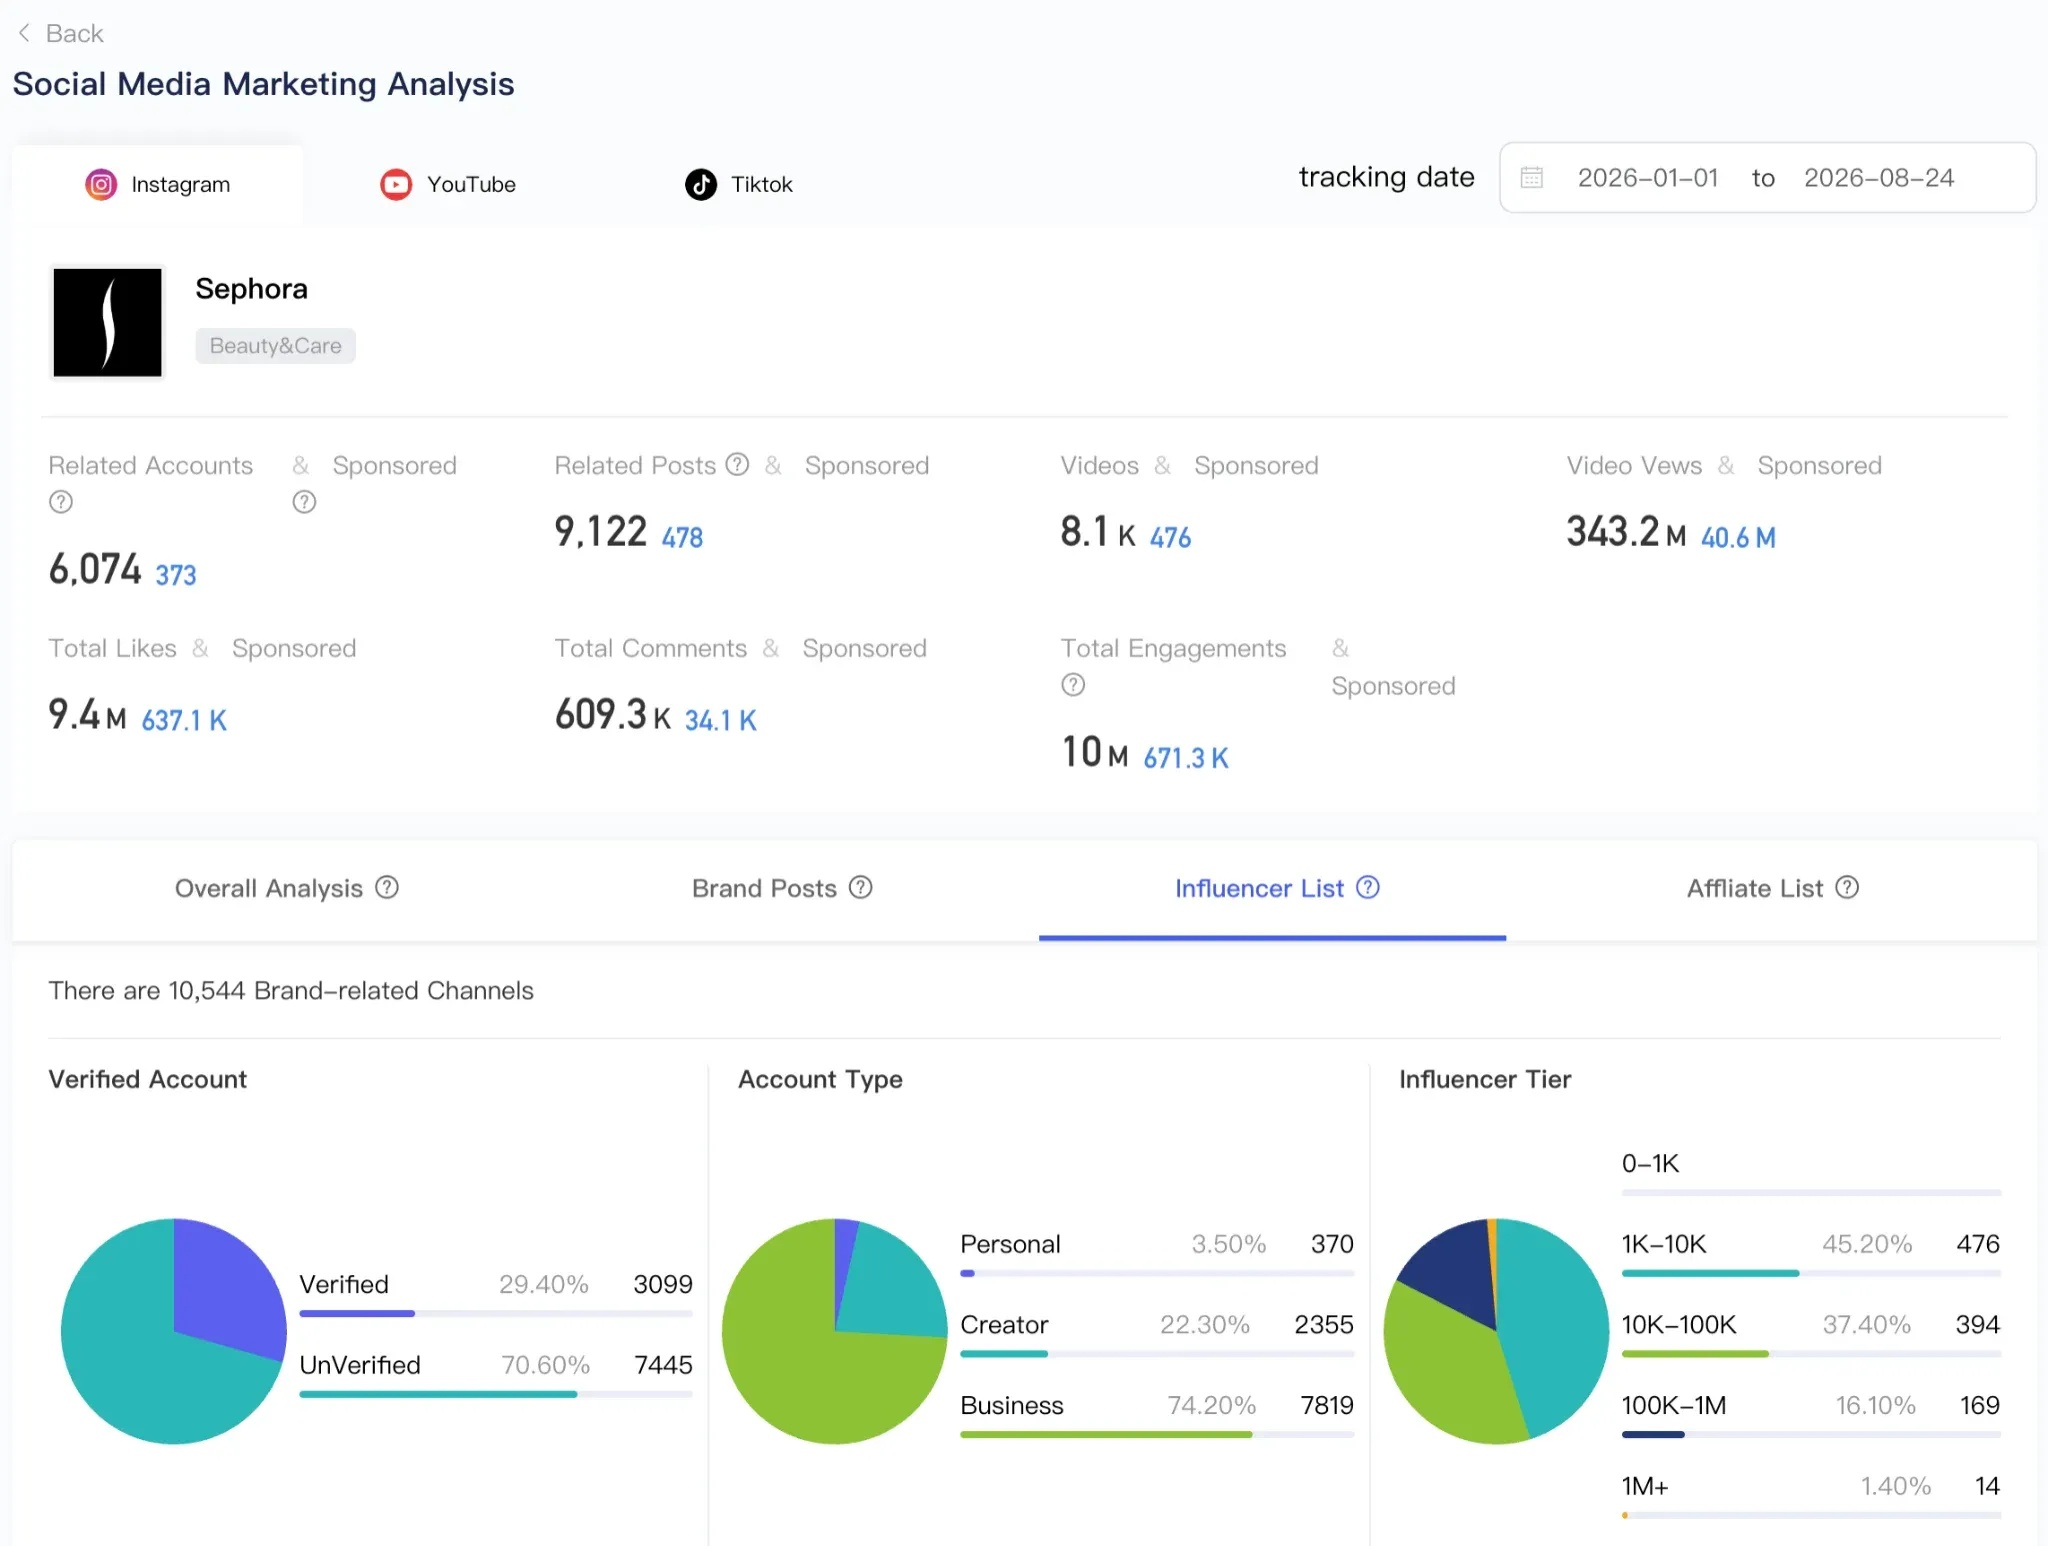Click the UnVerified progress bar
The height and width of the screenshot is (1546, 2048).
[x=496, y=1394]
